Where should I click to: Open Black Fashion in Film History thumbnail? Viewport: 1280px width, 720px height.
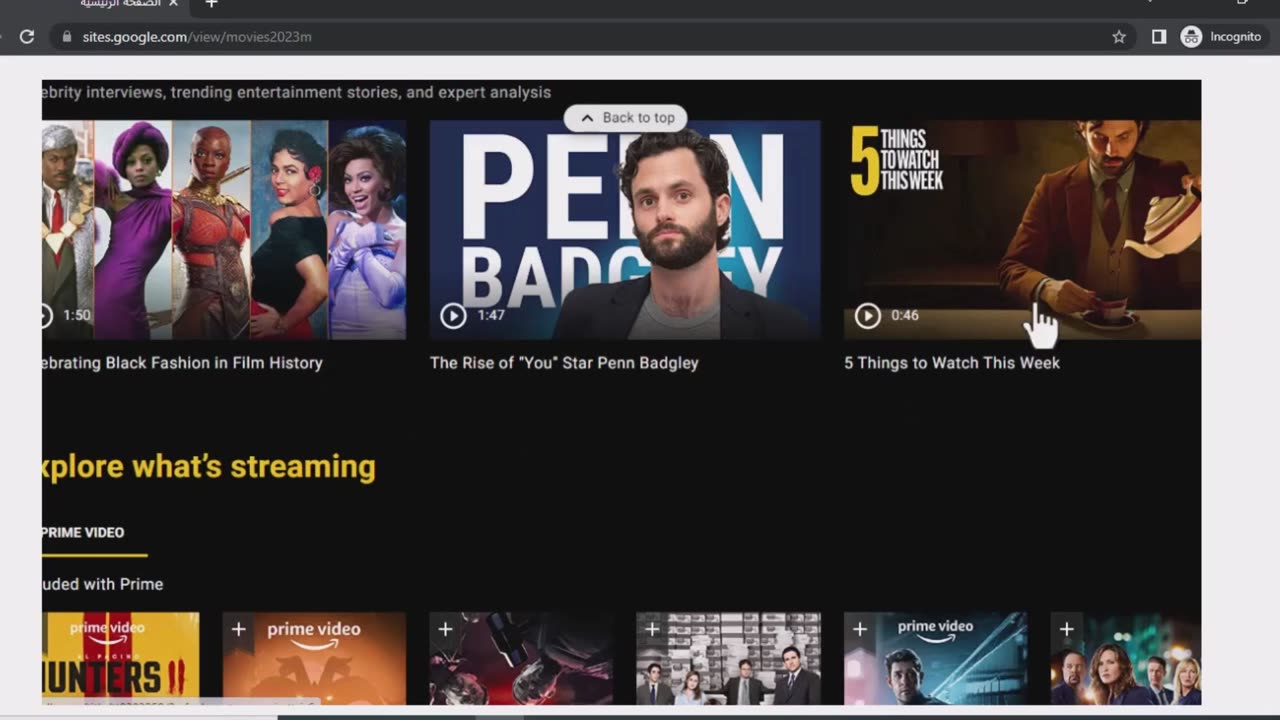pyautogui.click(x=224, y=230)
